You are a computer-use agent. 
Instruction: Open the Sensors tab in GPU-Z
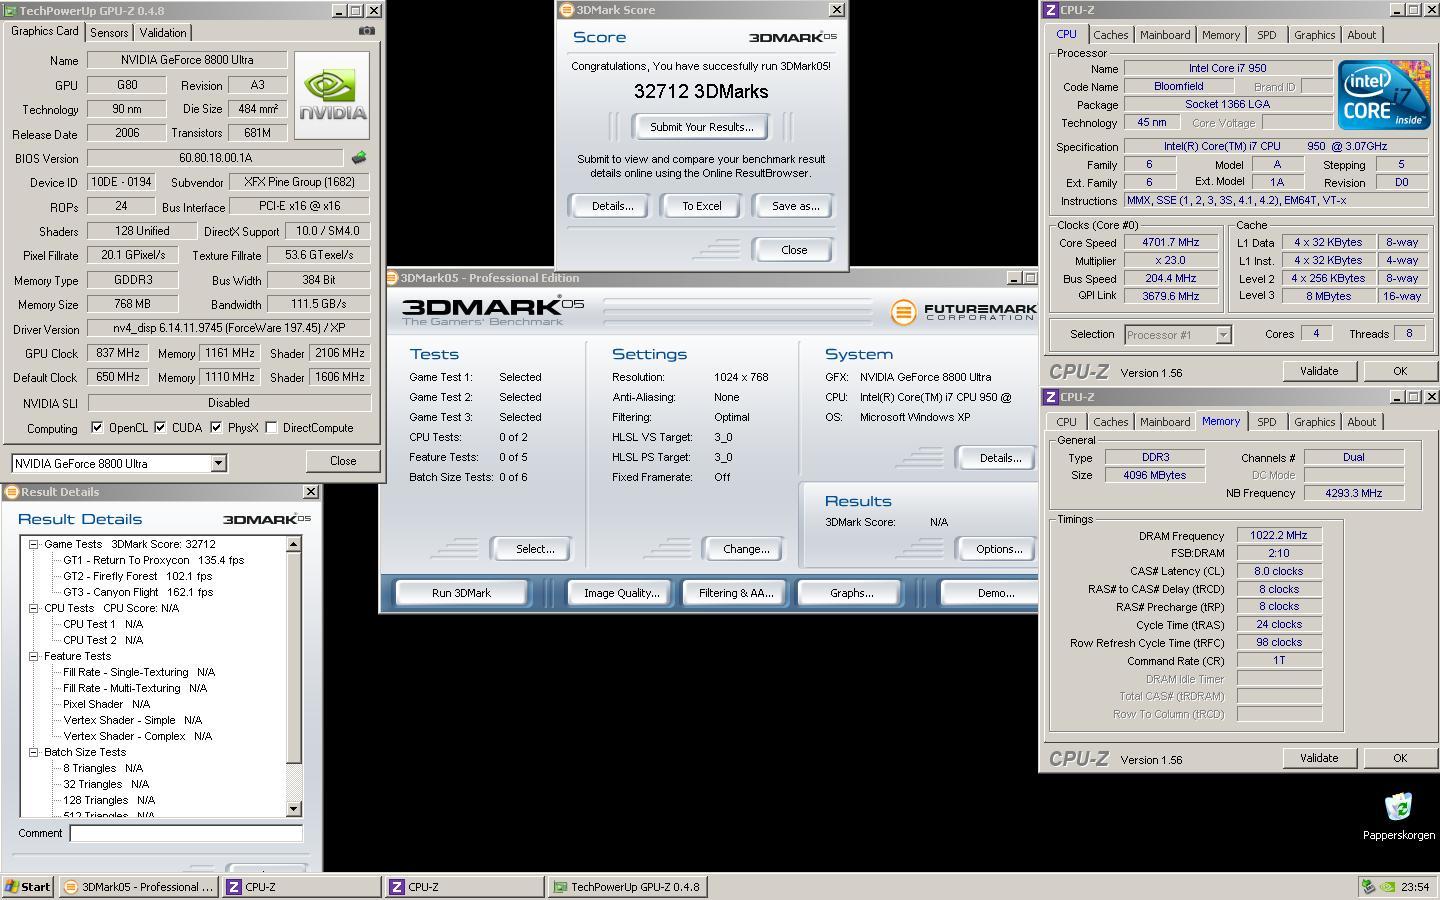(109, 33)
